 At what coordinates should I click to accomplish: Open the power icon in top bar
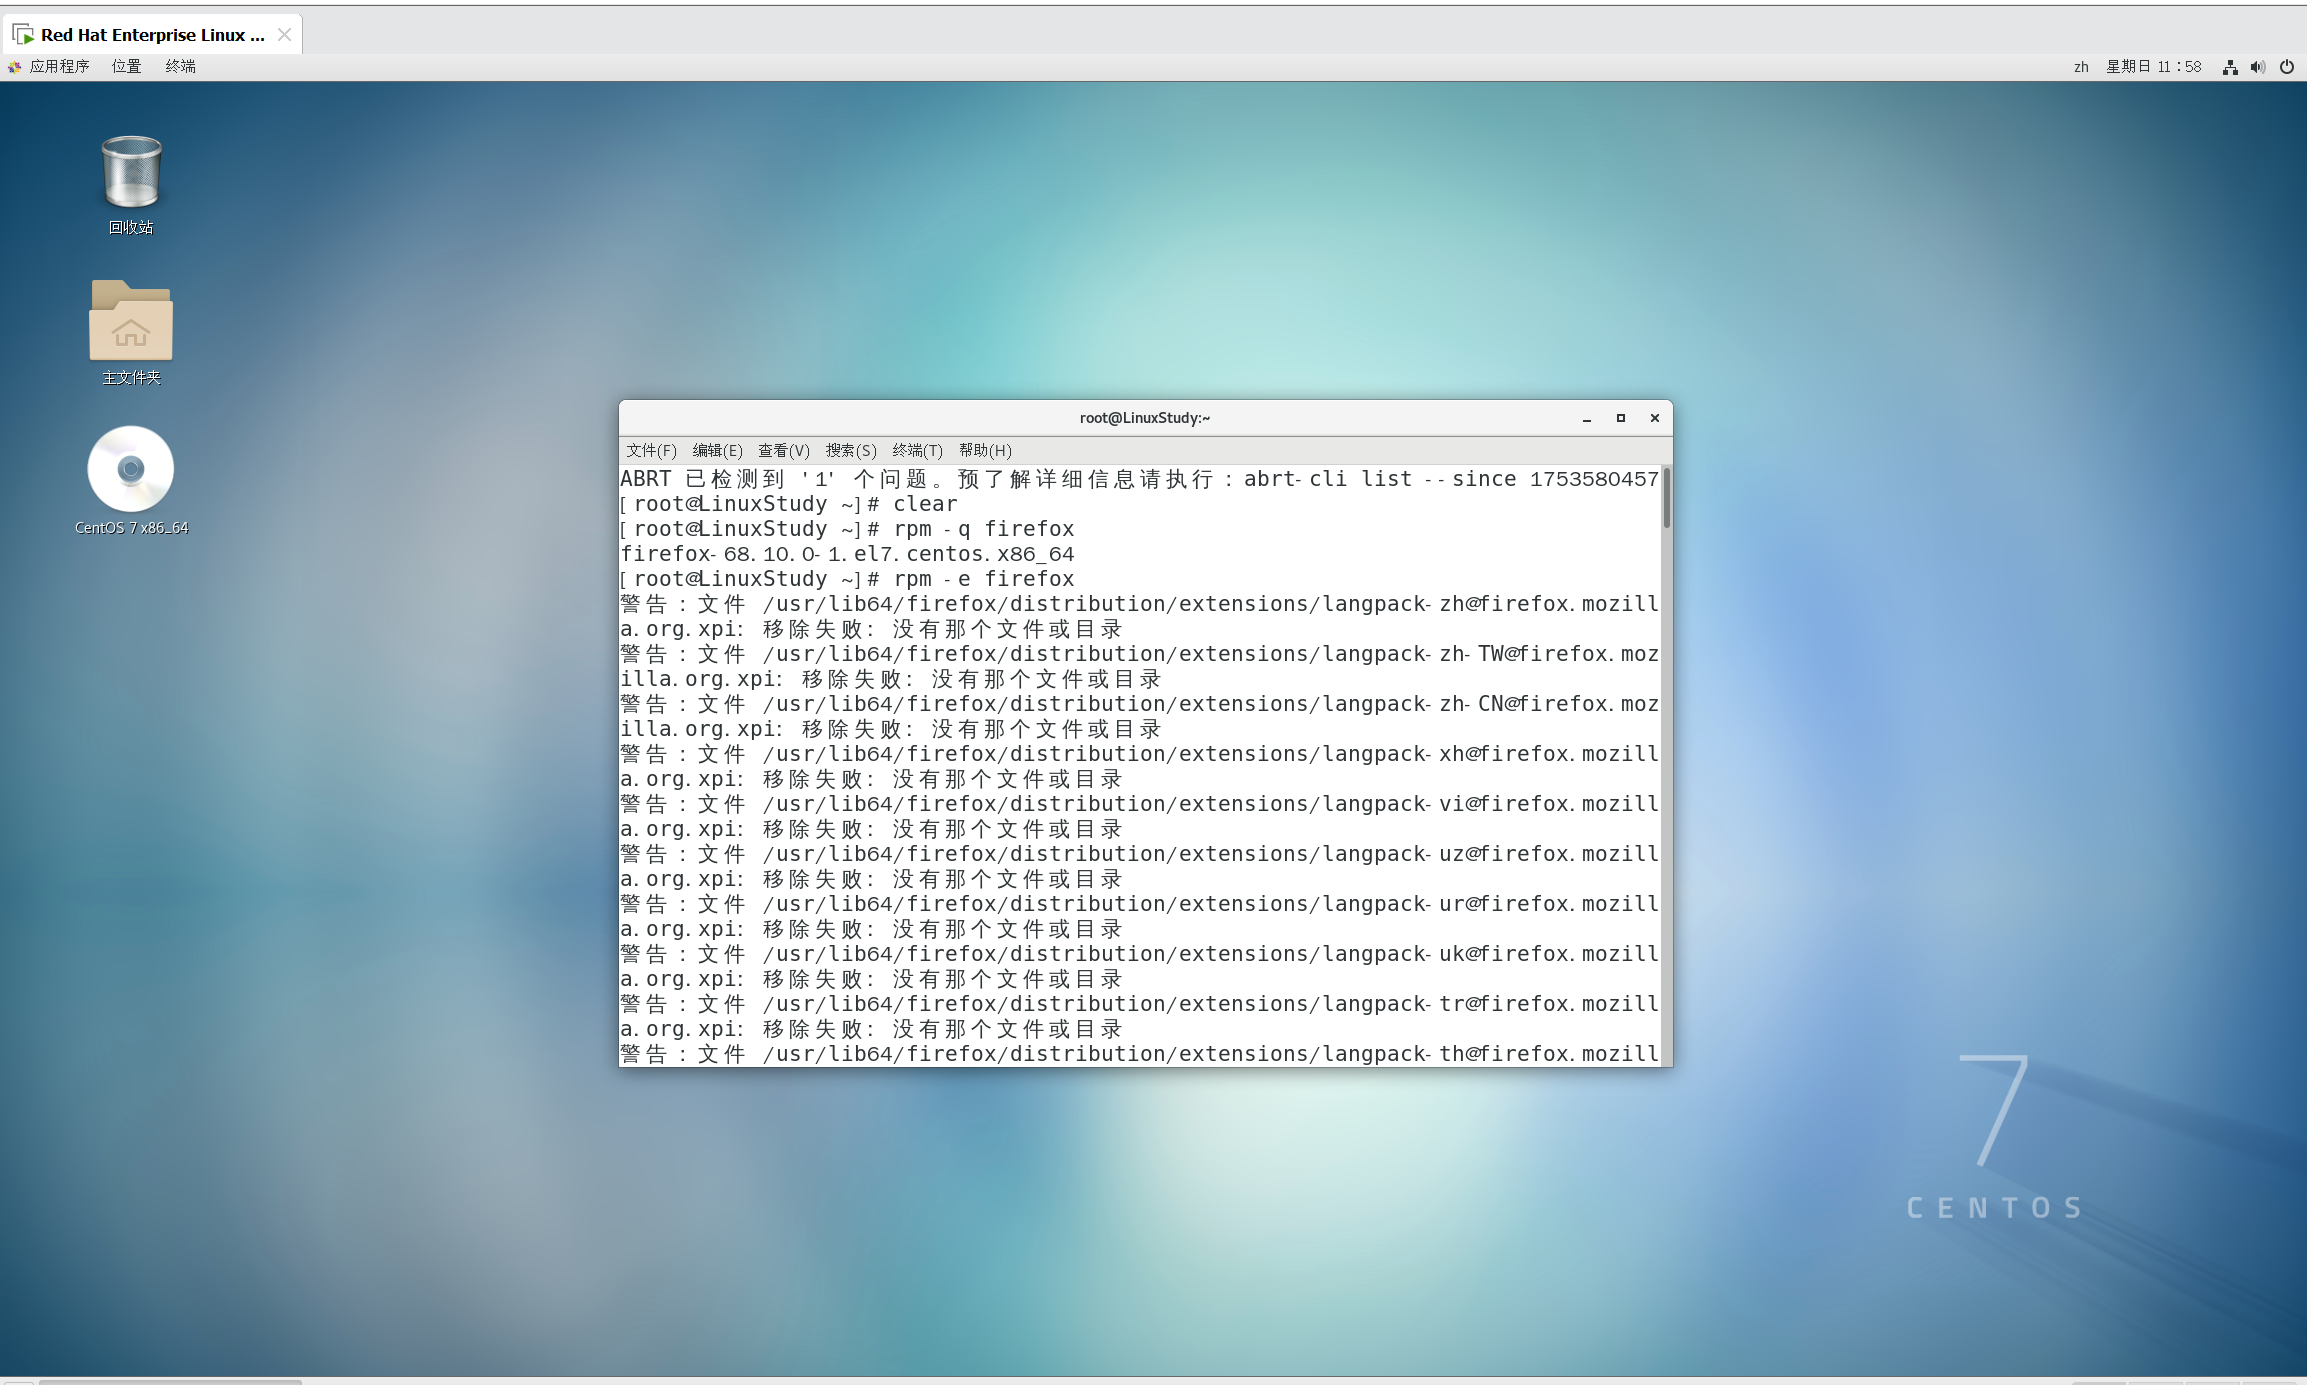pyautogui.click(x=2286, y=67)
